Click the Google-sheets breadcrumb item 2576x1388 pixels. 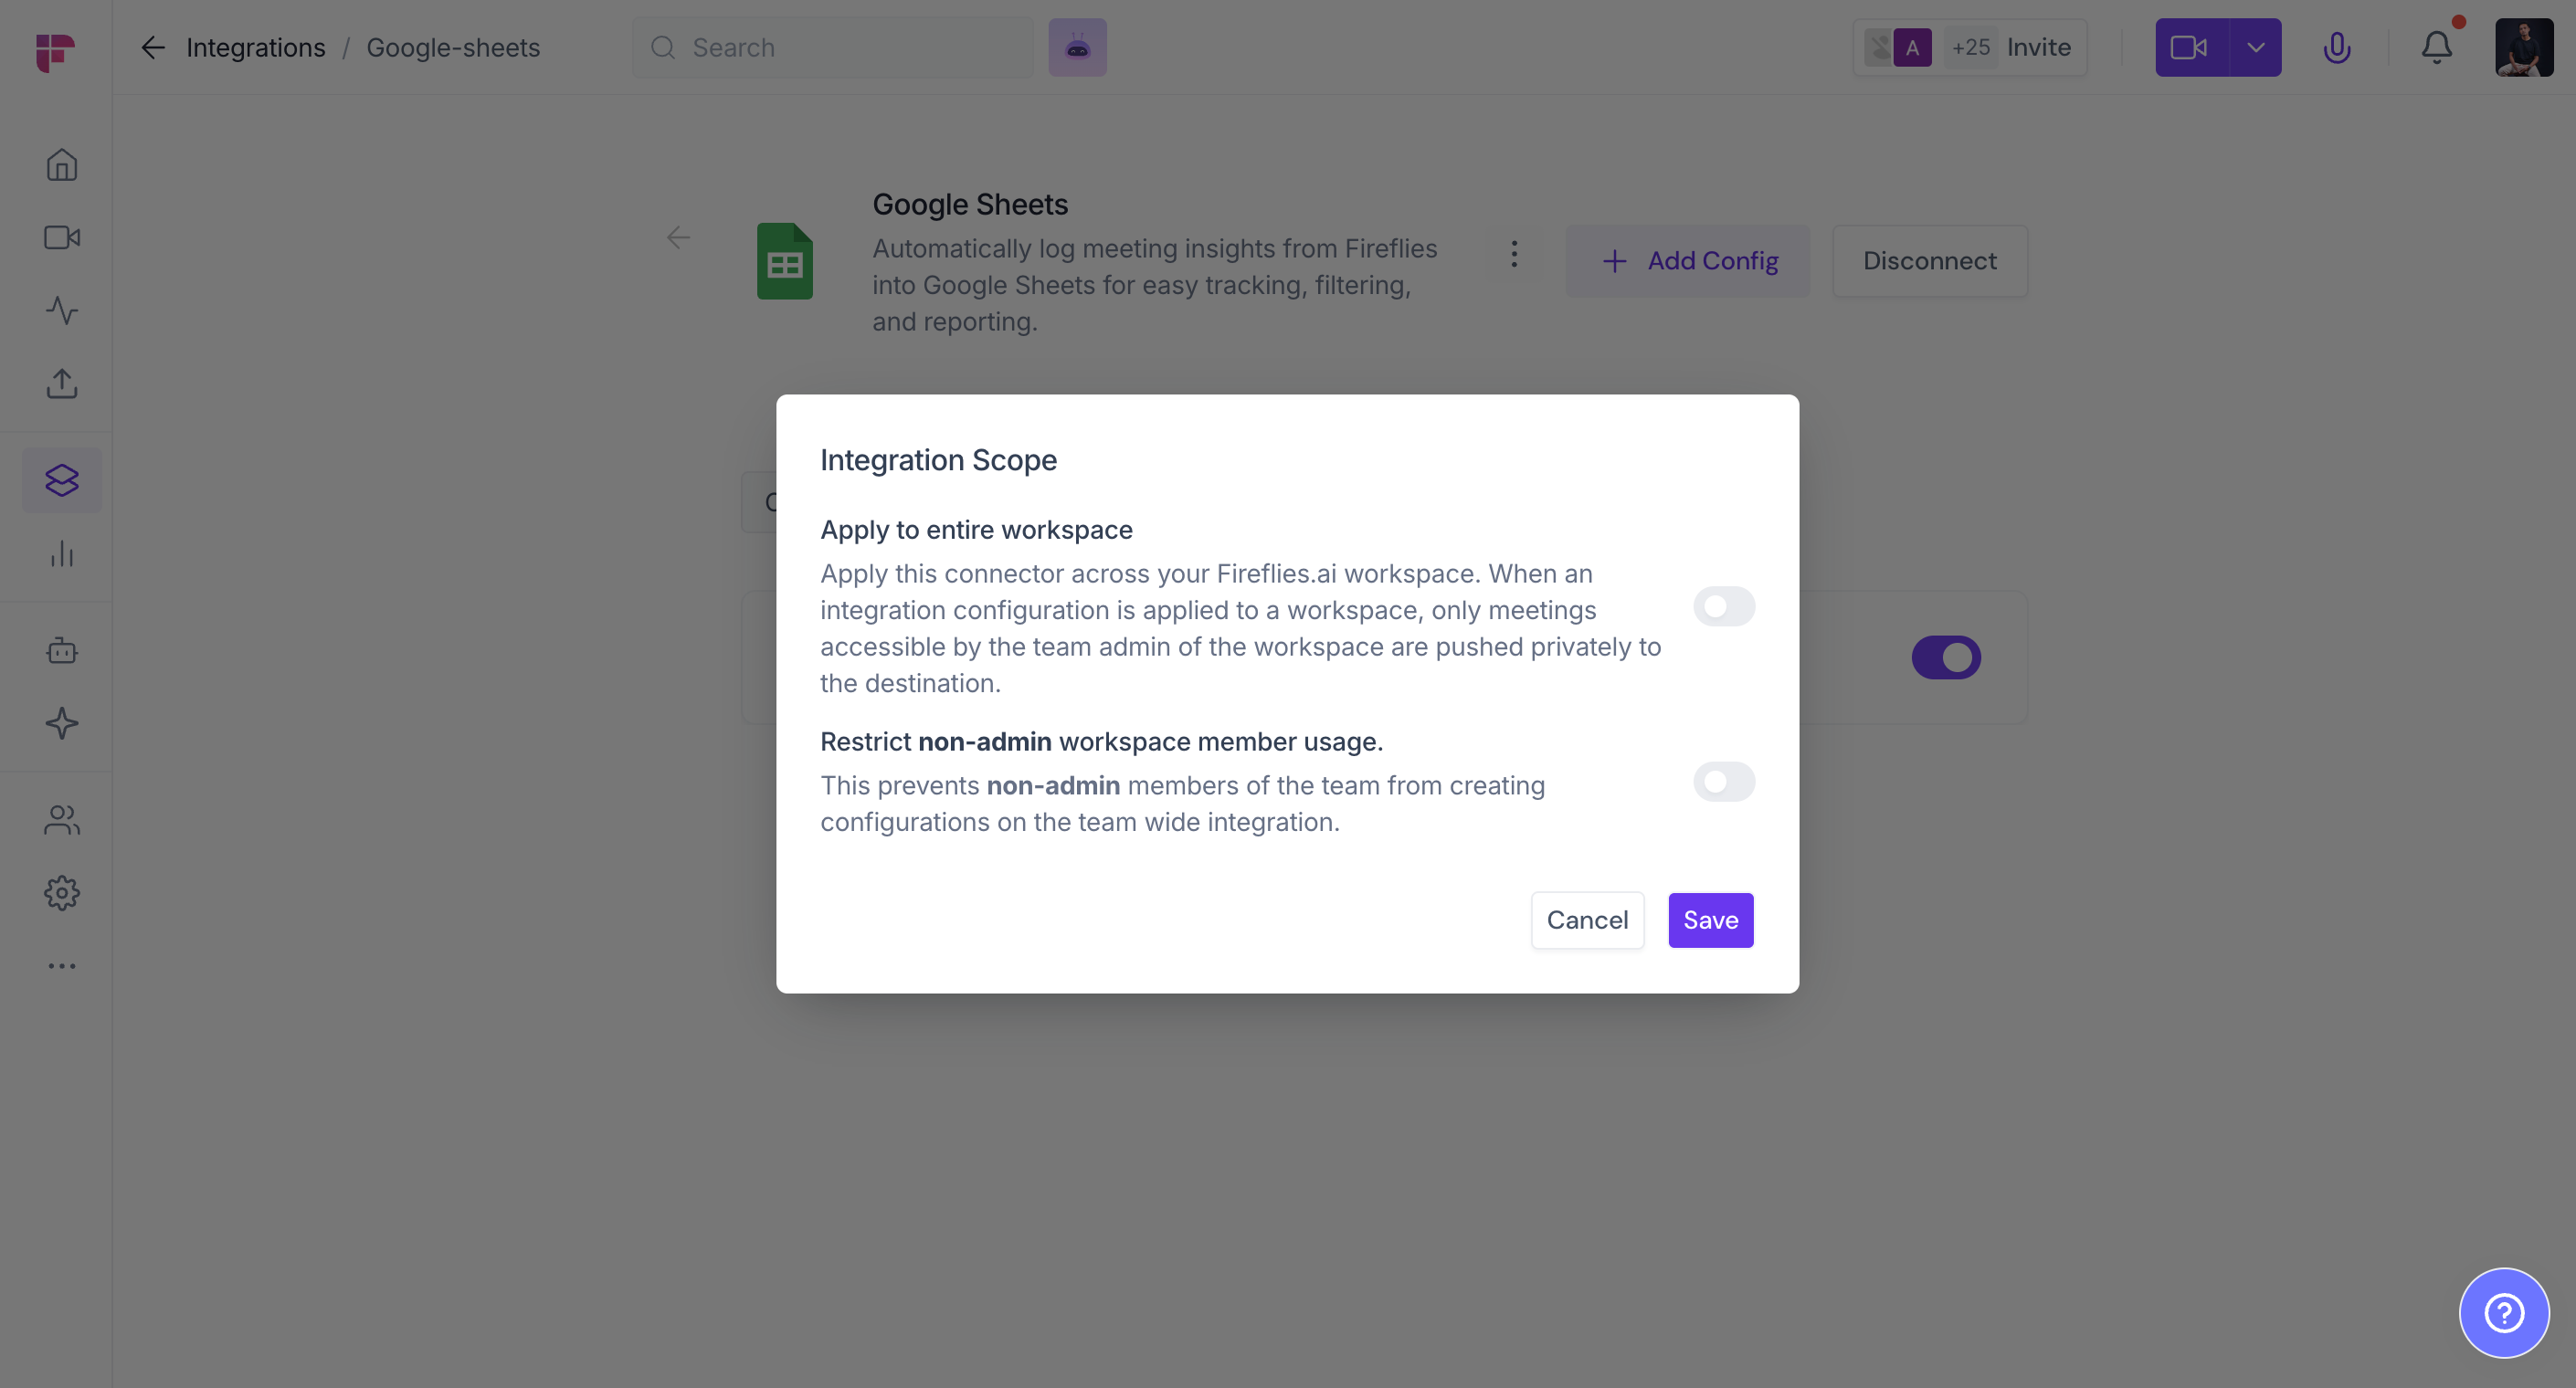click(453, 48)
